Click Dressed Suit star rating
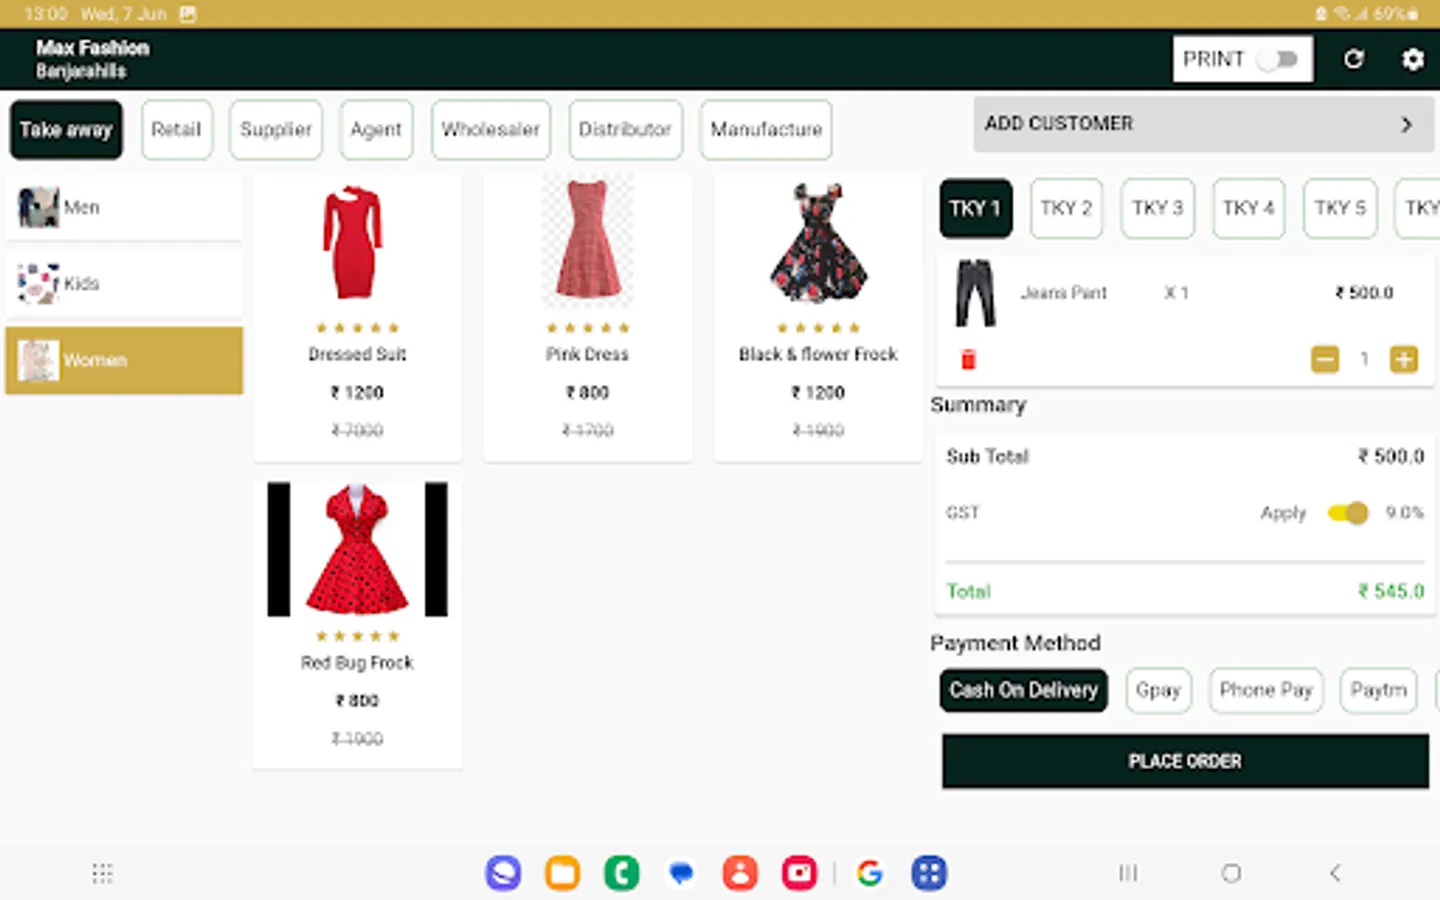This screenshot has width=1440, height=900. click(358, 328)
